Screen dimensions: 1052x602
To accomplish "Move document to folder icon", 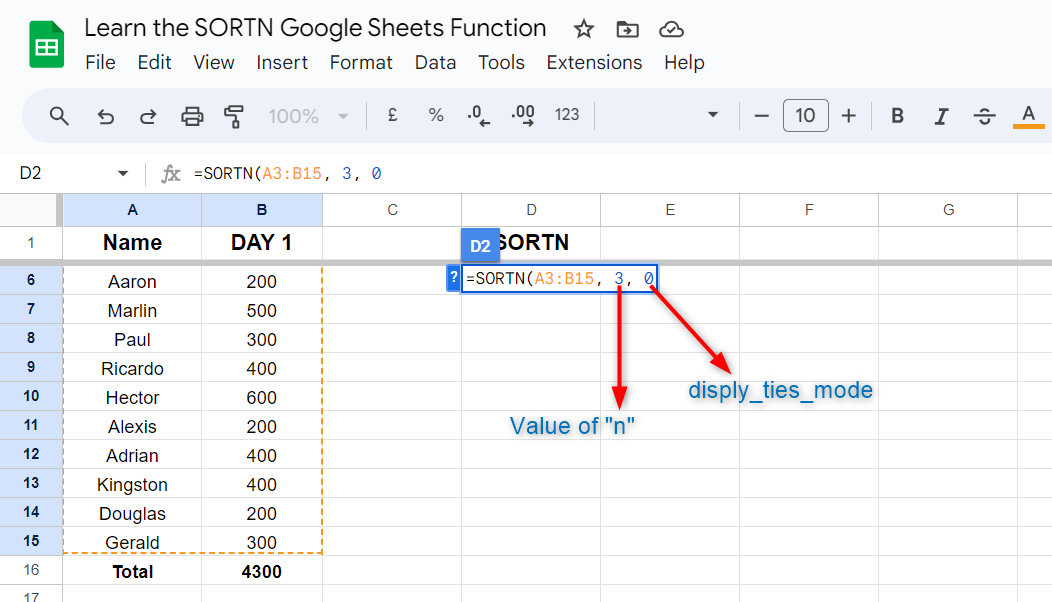I will [627, 29].
